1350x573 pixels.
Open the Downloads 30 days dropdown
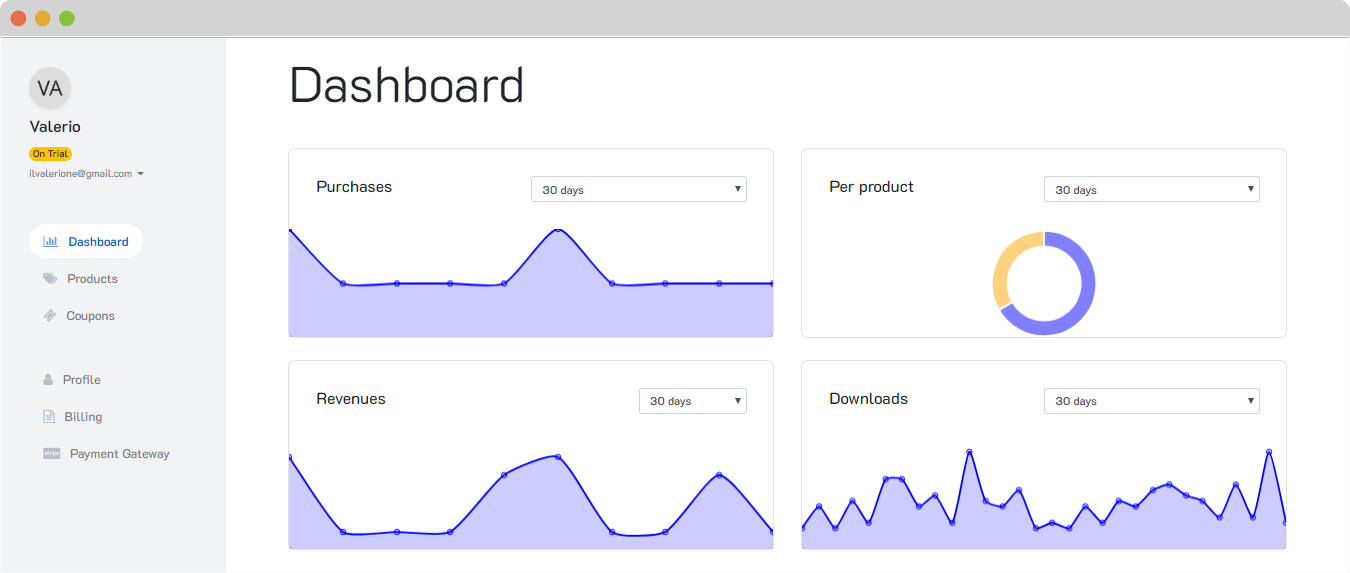point(1152,401)
